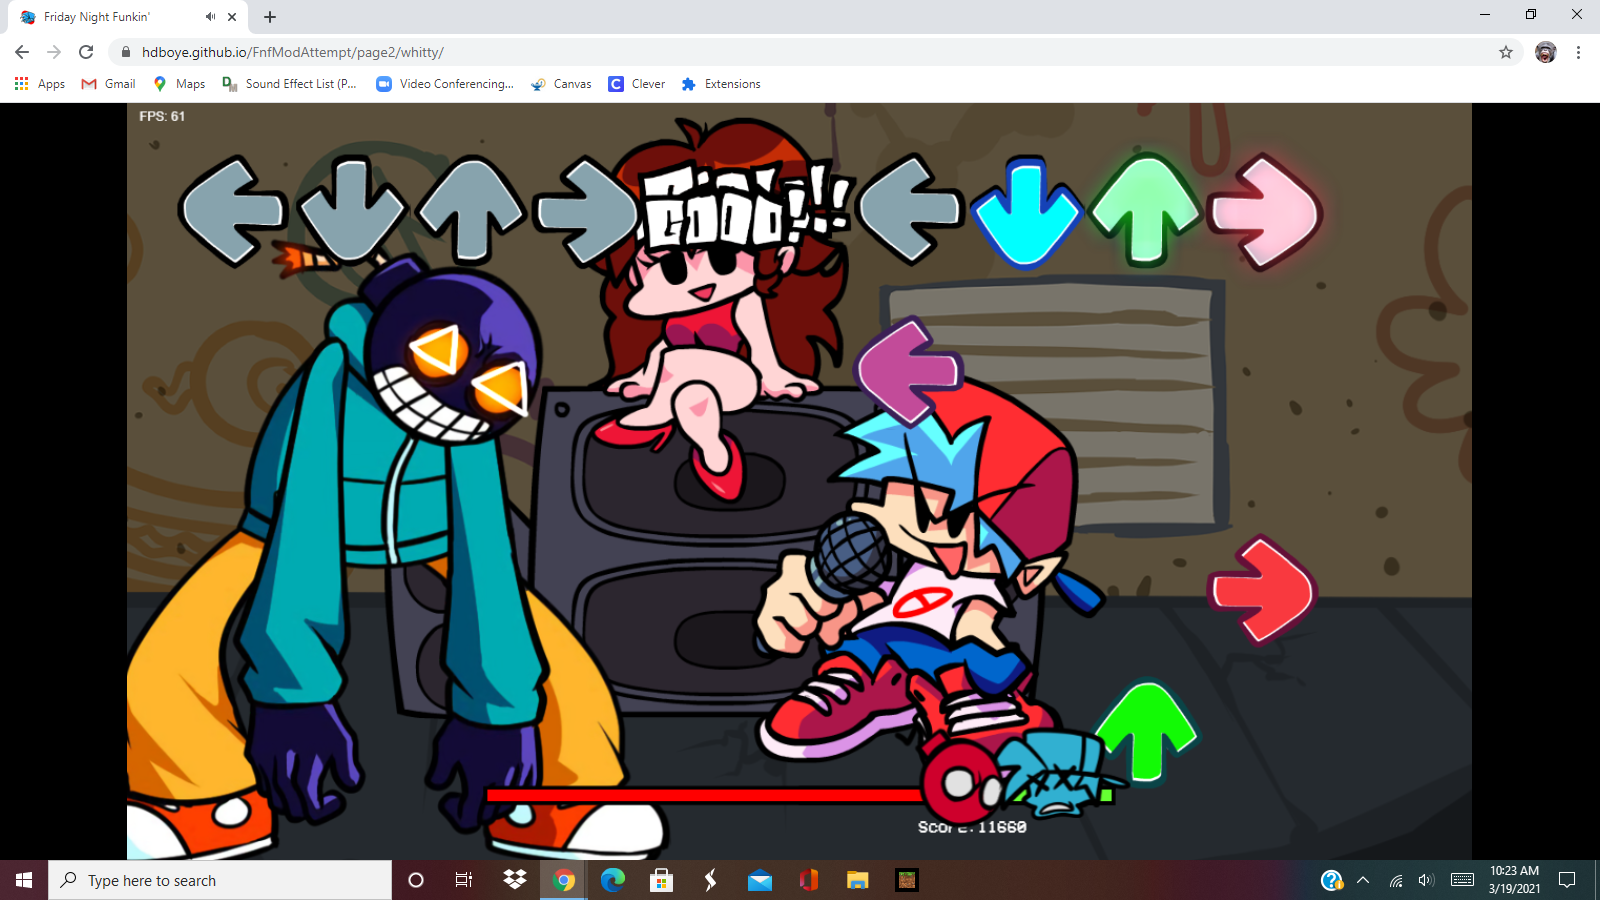Open the Minecraft icon on the taskbar
Screen dimensions: 1600x900
[x=906, y=880]
